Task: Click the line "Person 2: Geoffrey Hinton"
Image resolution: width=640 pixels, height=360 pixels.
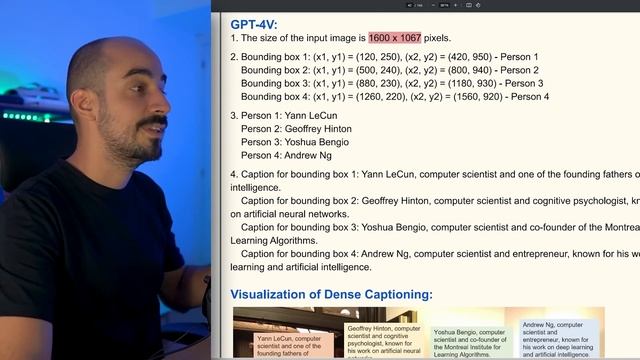Action: click(x=296, y=129)
